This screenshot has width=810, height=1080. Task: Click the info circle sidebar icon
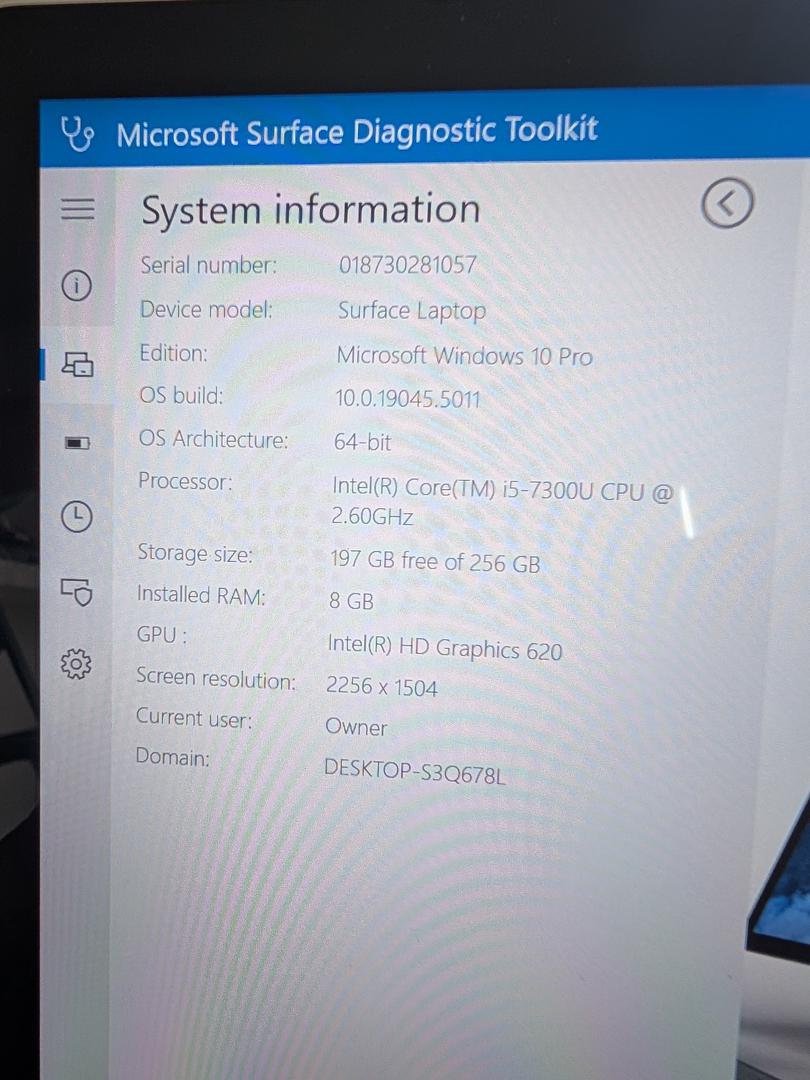click(x=77, y=286)
